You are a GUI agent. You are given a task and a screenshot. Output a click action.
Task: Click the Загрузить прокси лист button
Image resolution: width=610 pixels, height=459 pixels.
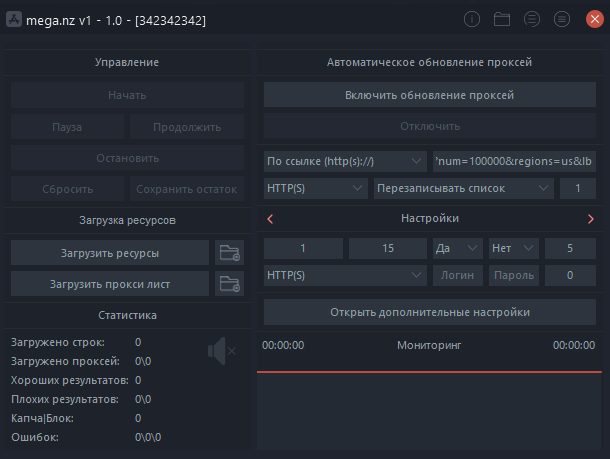[x=110, y=284]
